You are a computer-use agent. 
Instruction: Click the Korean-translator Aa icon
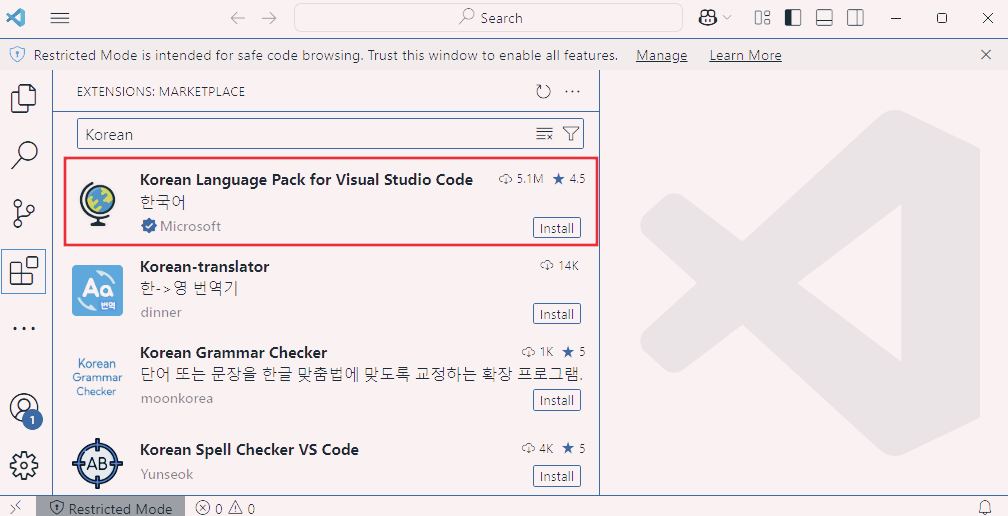pyautogui.click(x=98, y=290)
